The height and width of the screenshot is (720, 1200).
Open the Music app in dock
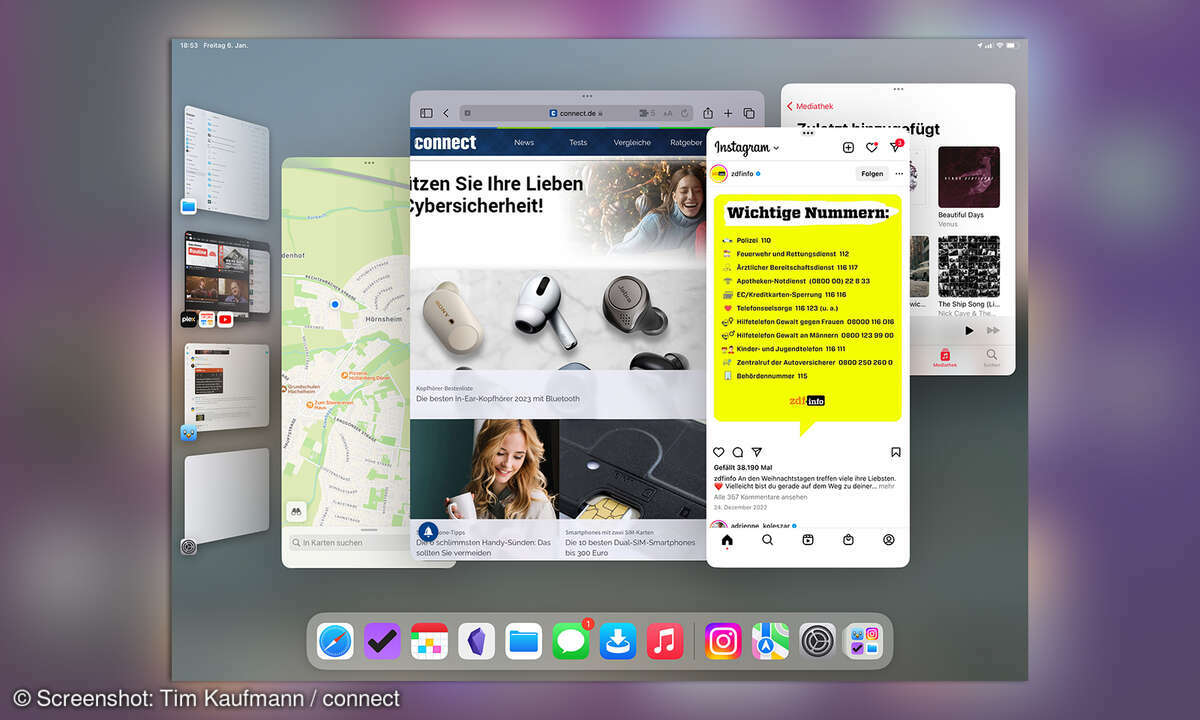665,640
